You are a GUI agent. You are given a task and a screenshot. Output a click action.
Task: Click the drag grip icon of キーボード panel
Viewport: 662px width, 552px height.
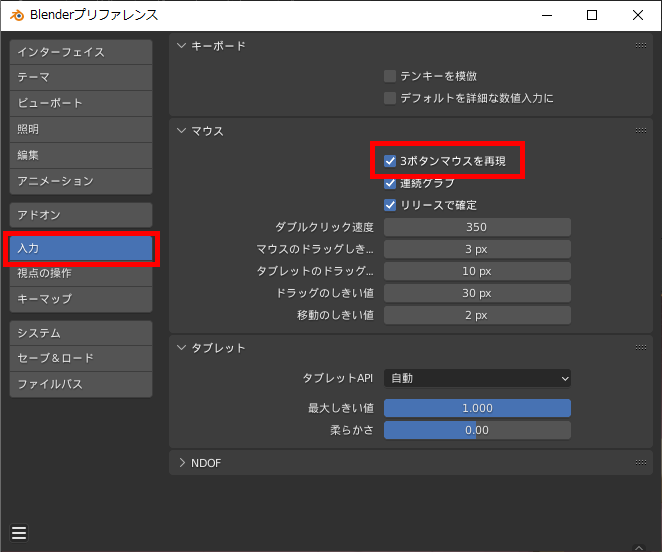click(640, 46)
